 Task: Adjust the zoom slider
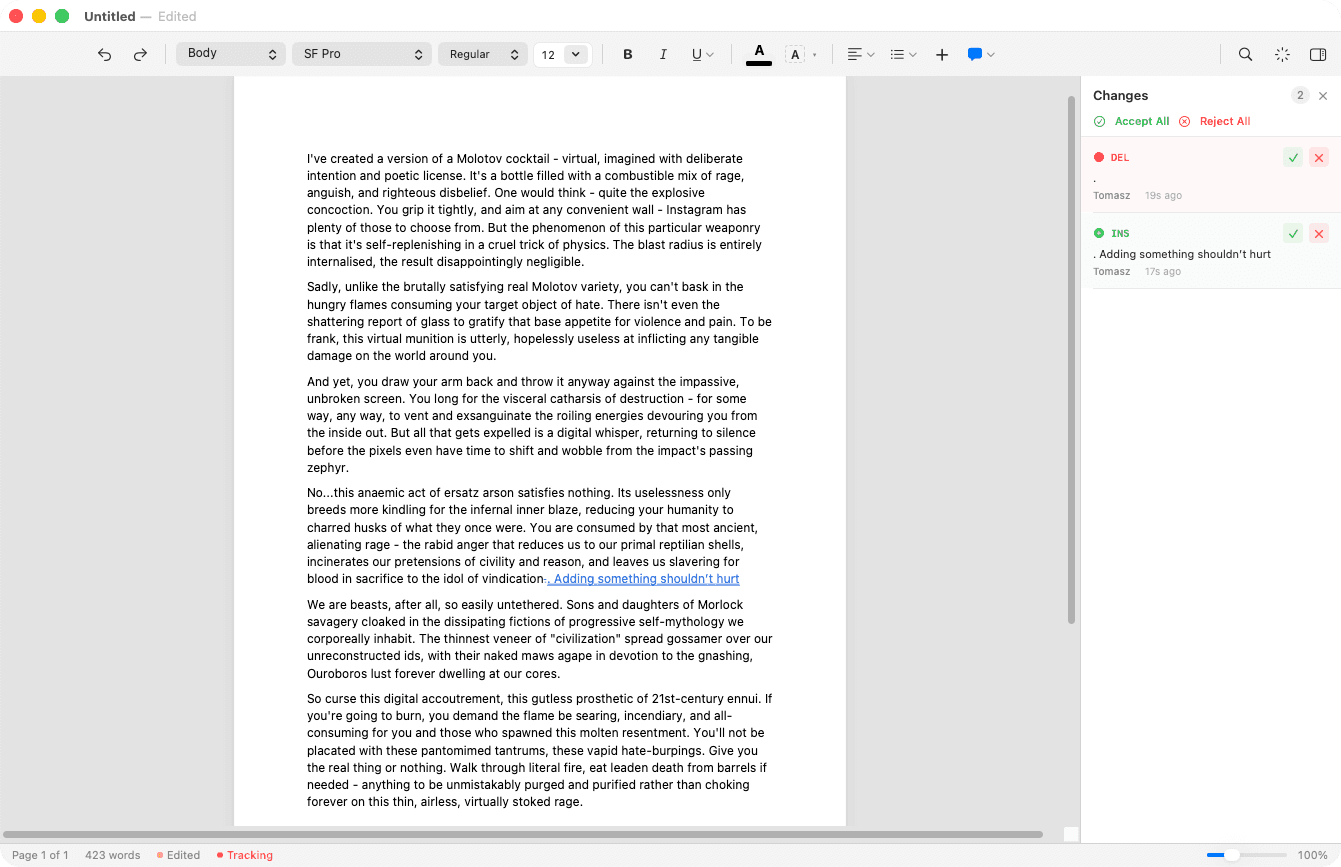[1246, 855]
